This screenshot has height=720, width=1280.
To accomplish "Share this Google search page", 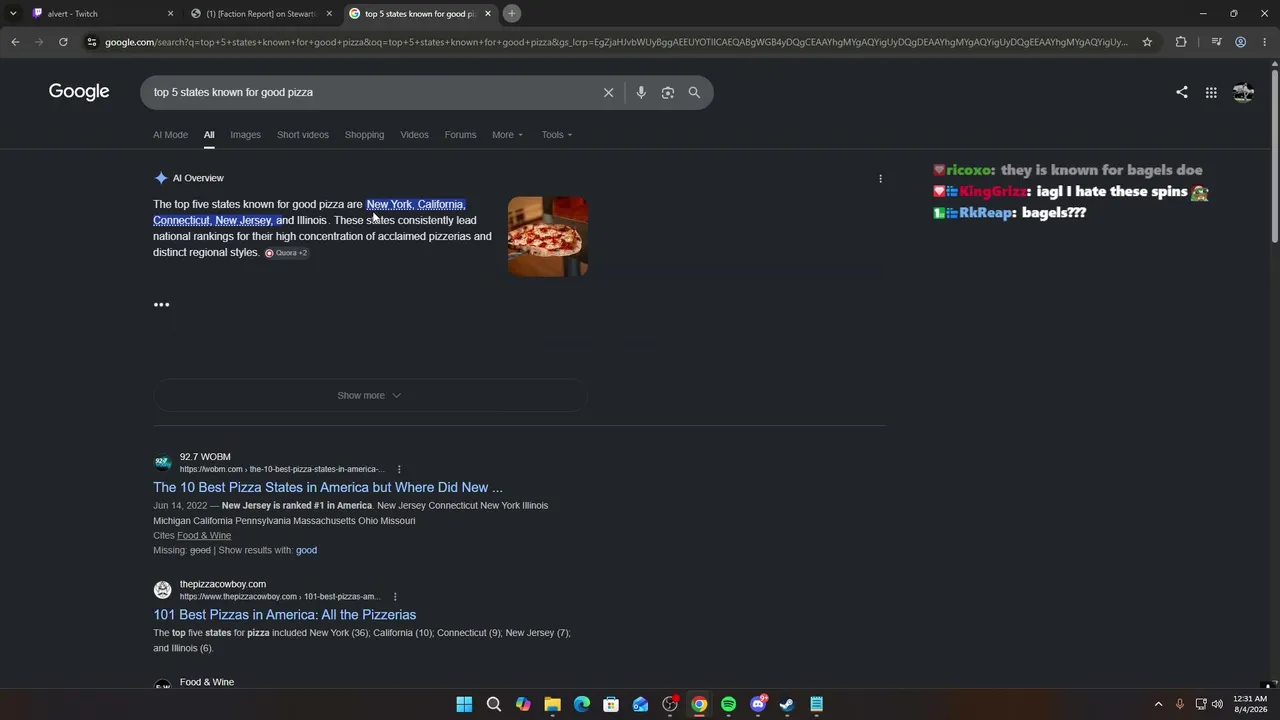I will tap(1182, 92).
